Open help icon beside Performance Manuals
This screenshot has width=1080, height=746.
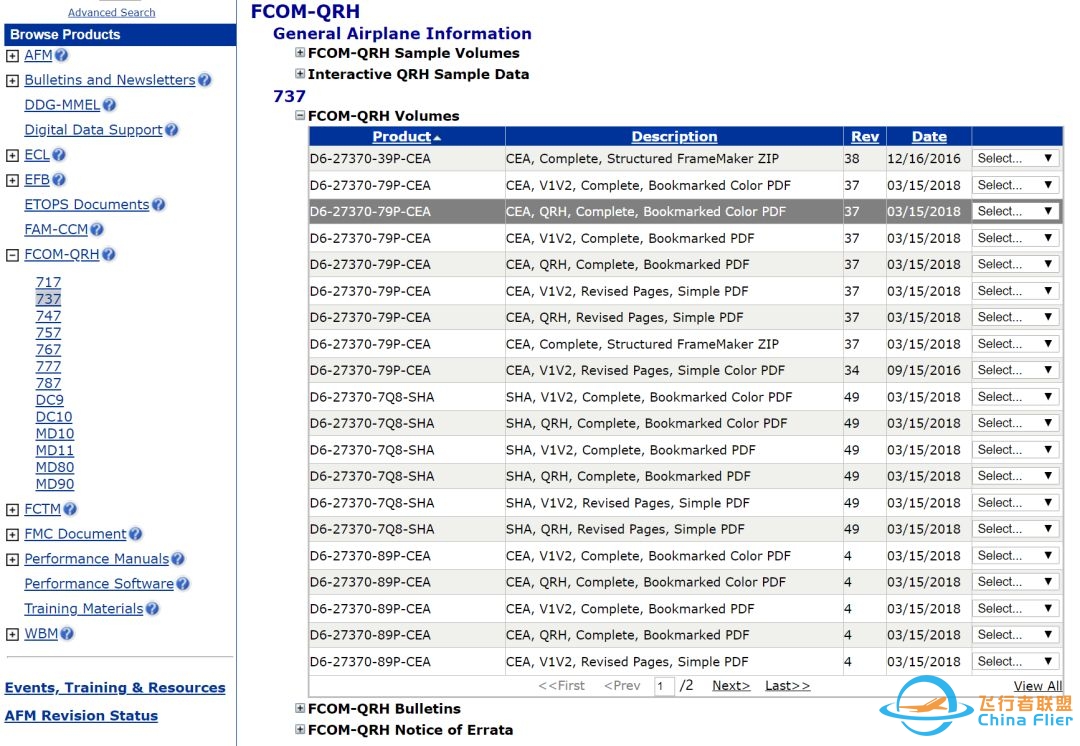pos(178,559)
